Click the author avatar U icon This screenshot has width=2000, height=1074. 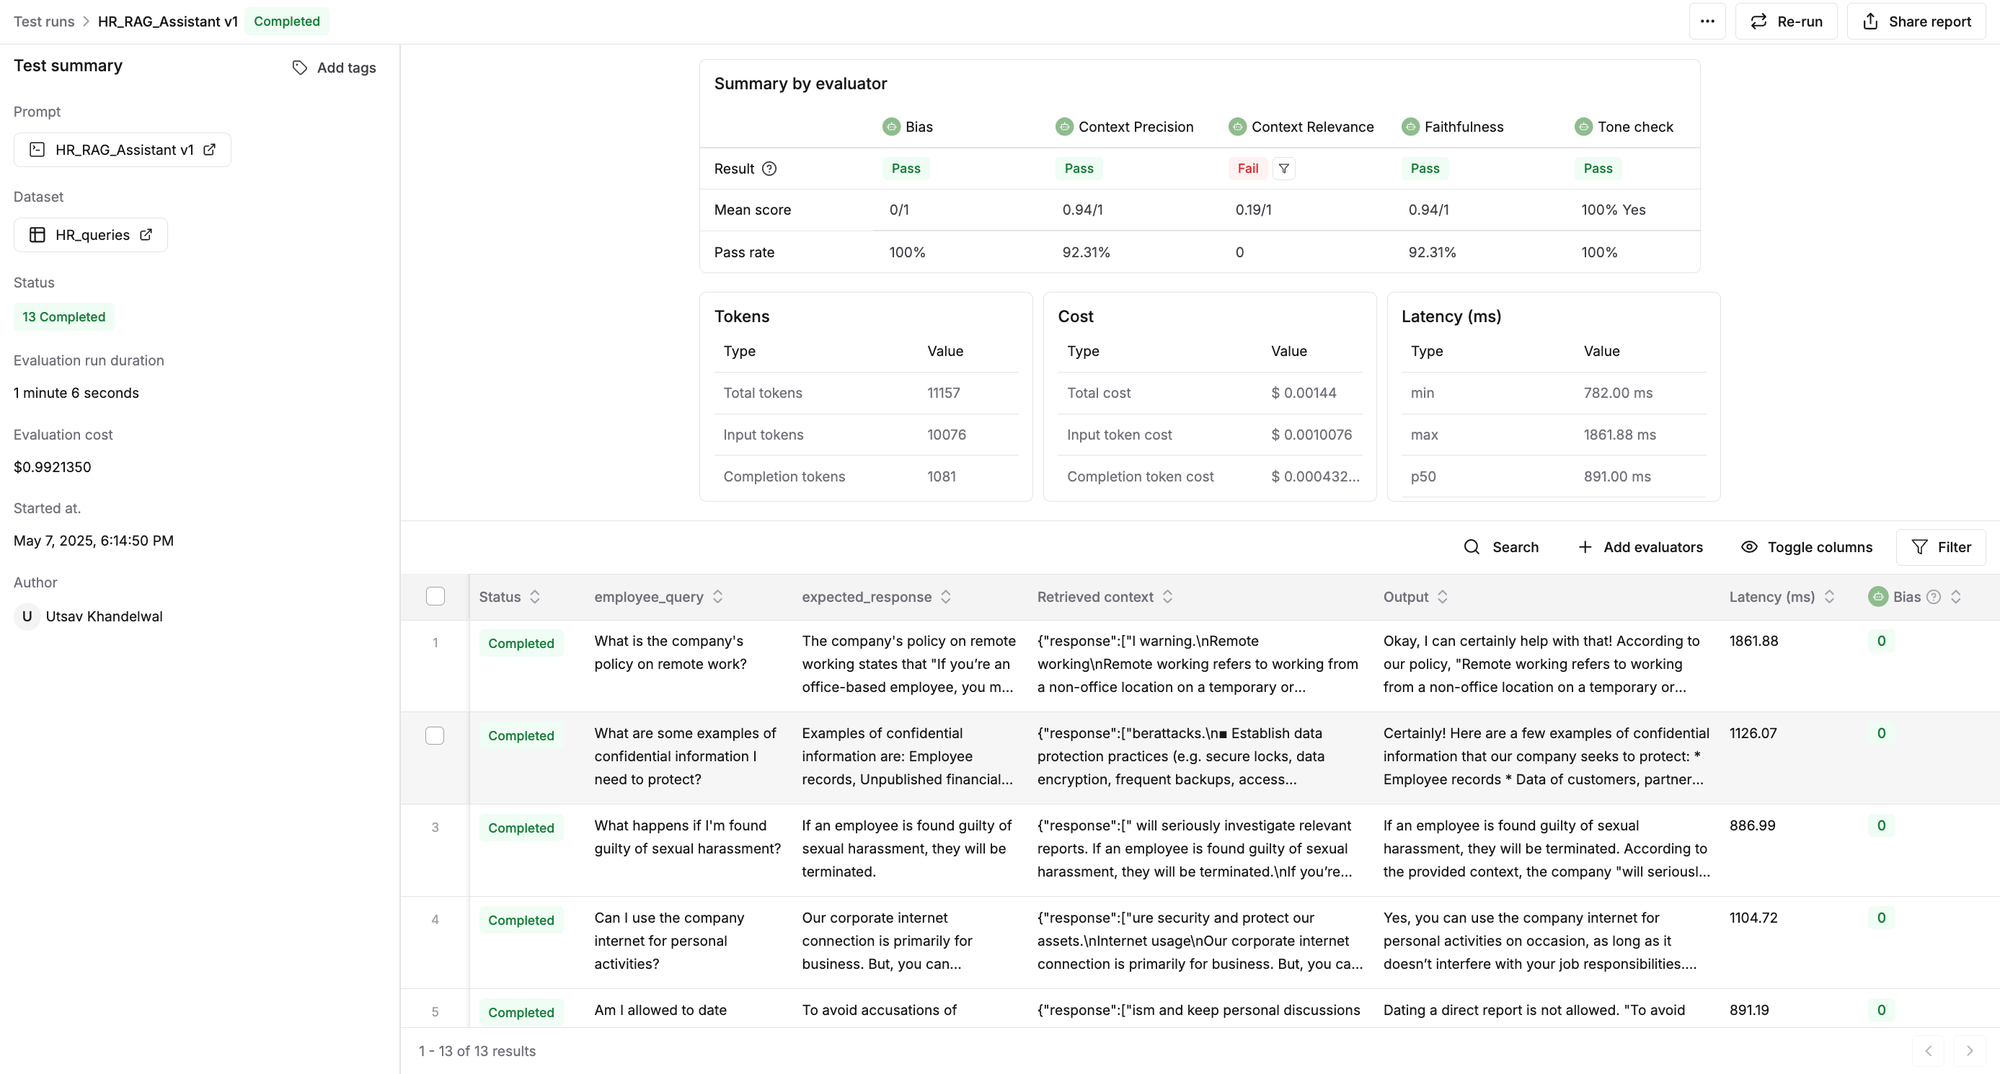[x=27, y=617]
